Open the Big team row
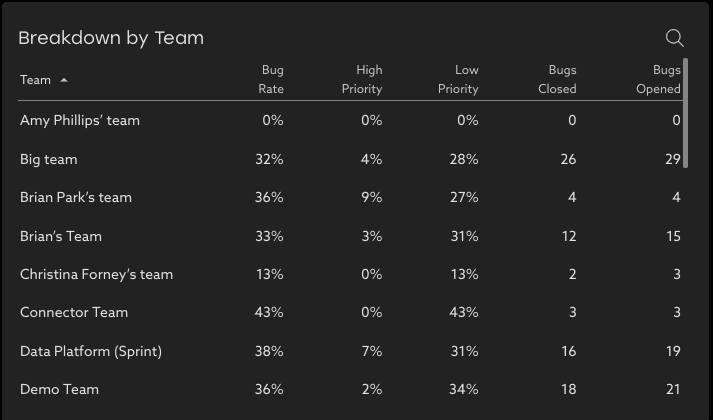 tap(49, 159)
